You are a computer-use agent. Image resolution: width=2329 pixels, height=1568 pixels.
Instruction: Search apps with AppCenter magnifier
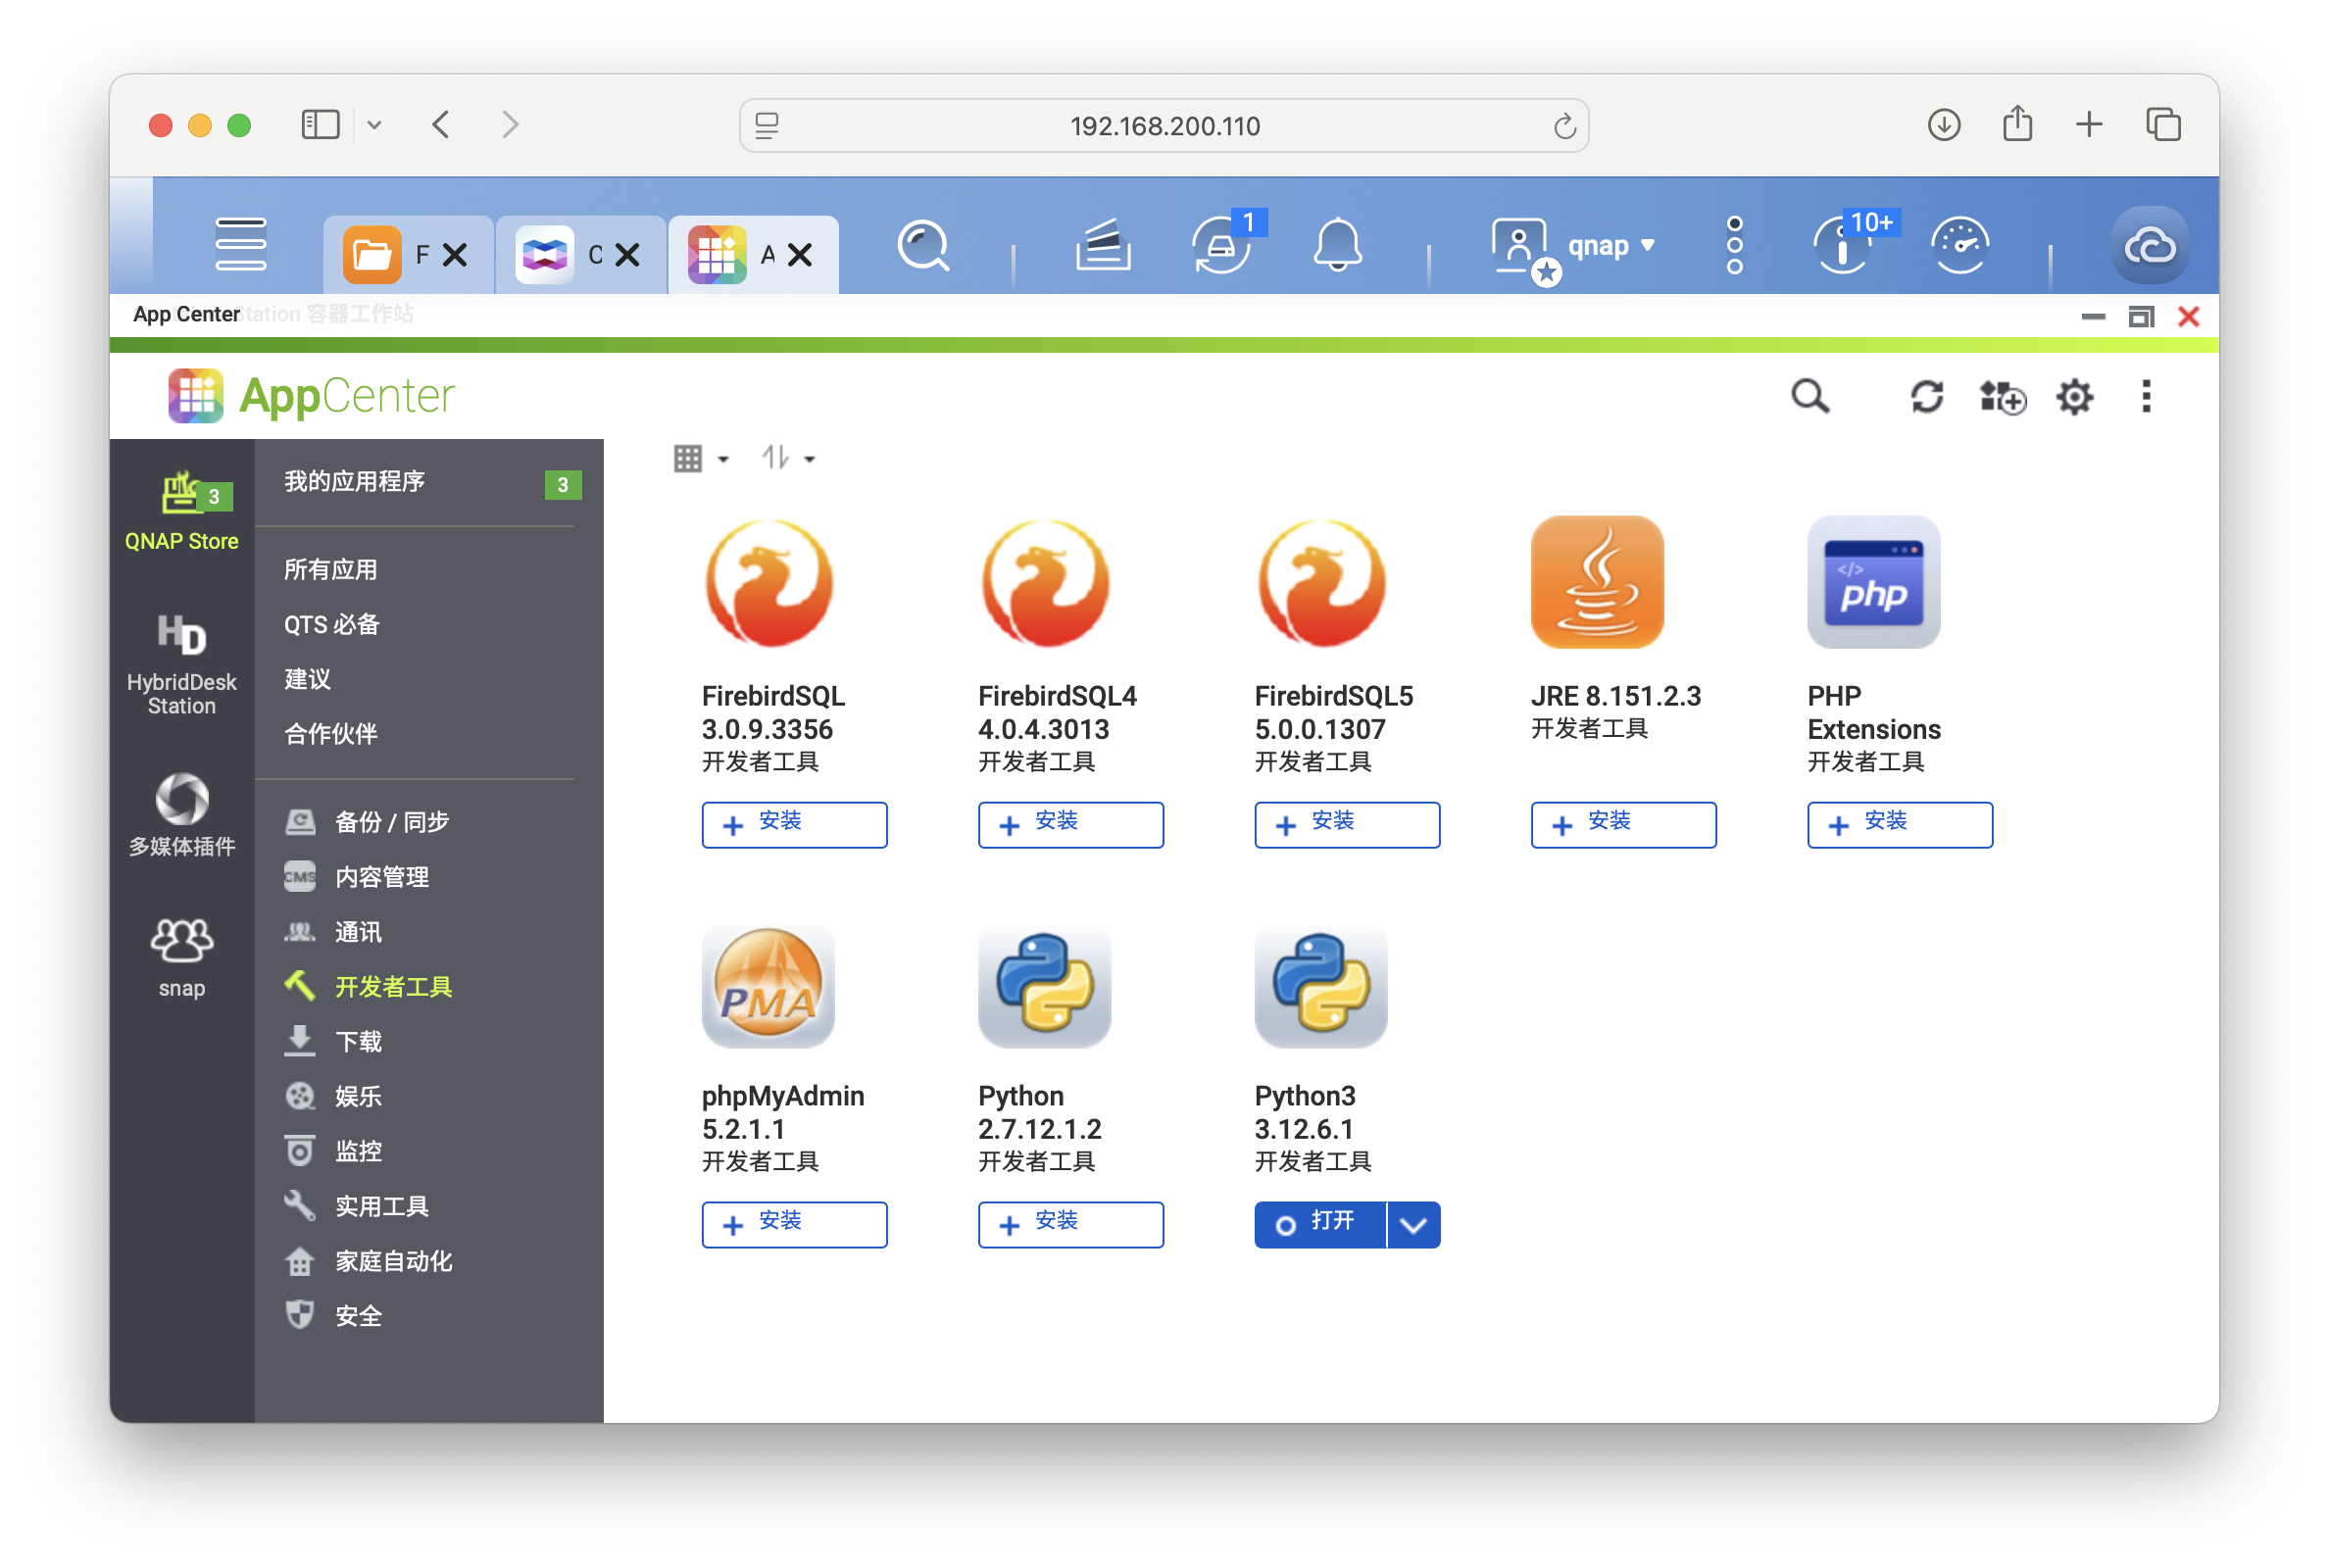pyautogui.click(x=1809, y=396)
